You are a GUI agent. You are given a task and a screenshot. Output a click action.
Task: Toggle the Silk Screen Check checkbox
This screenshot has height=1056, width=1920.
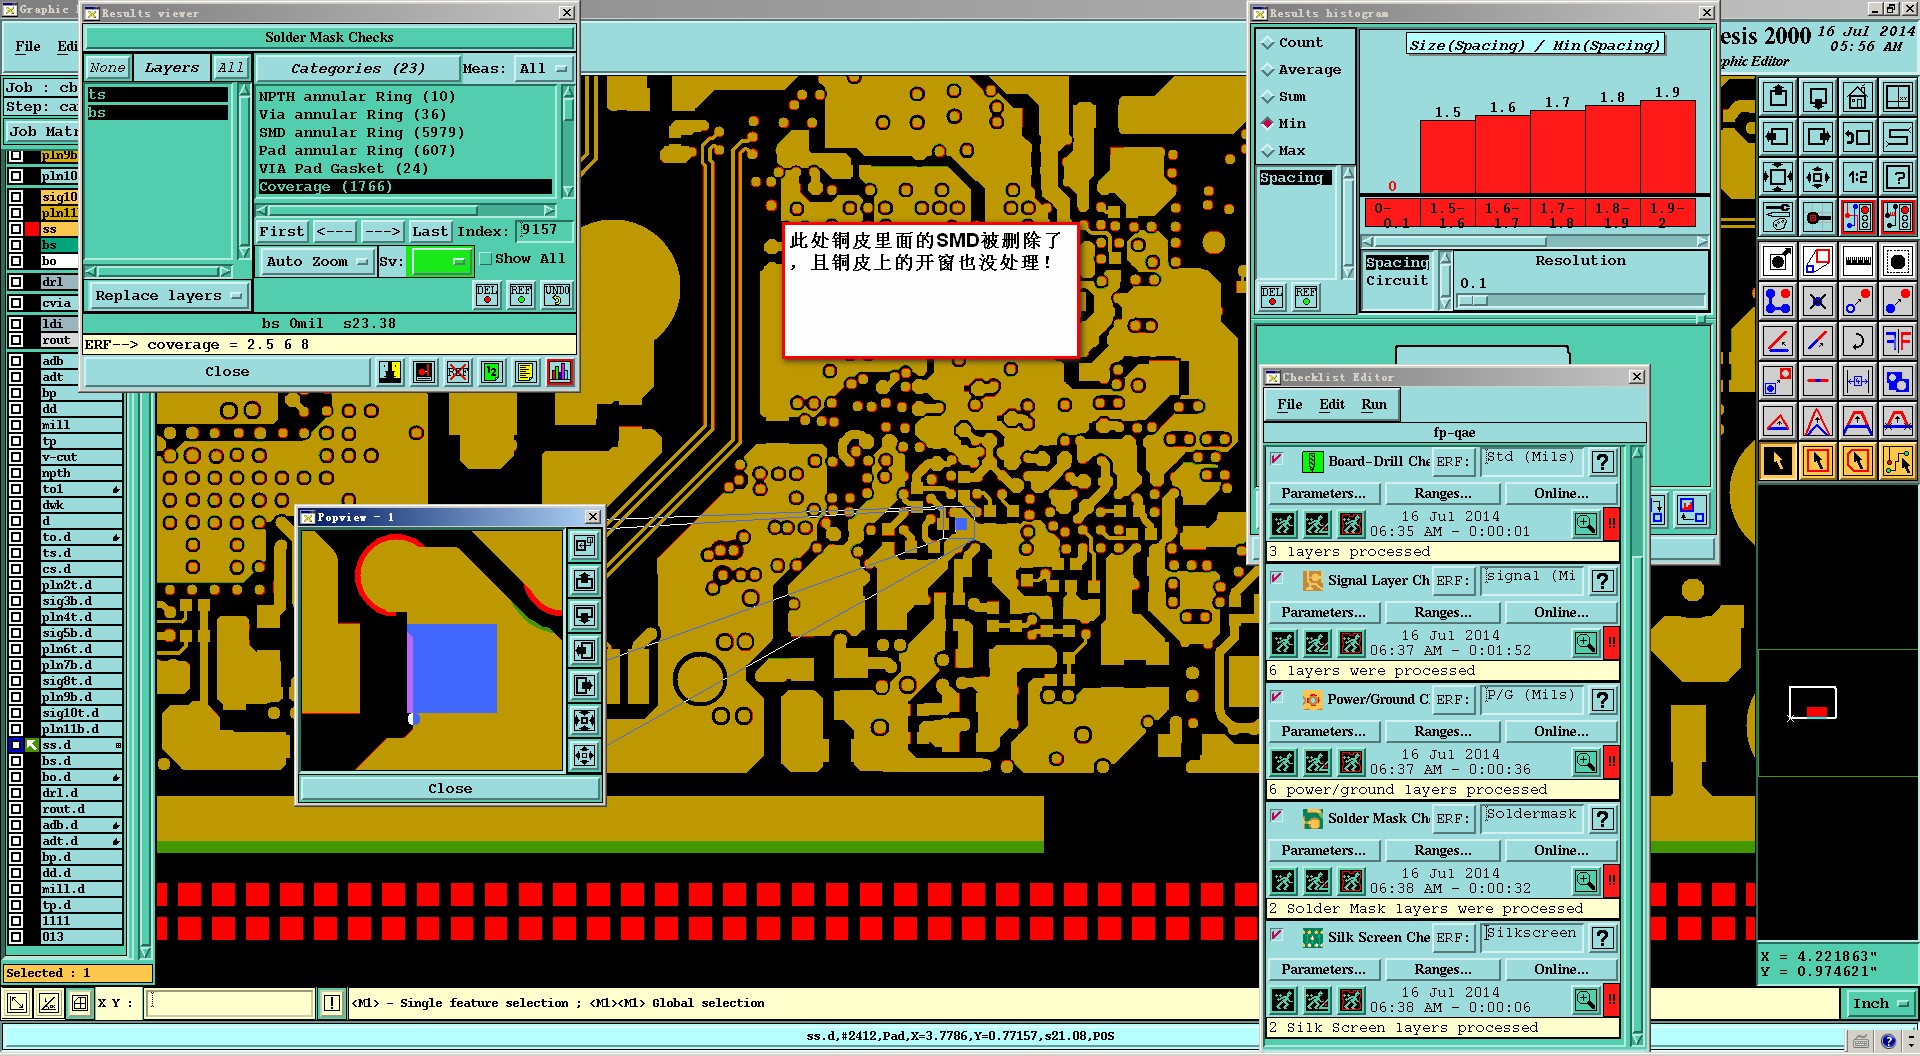(x=1277, y=935)
